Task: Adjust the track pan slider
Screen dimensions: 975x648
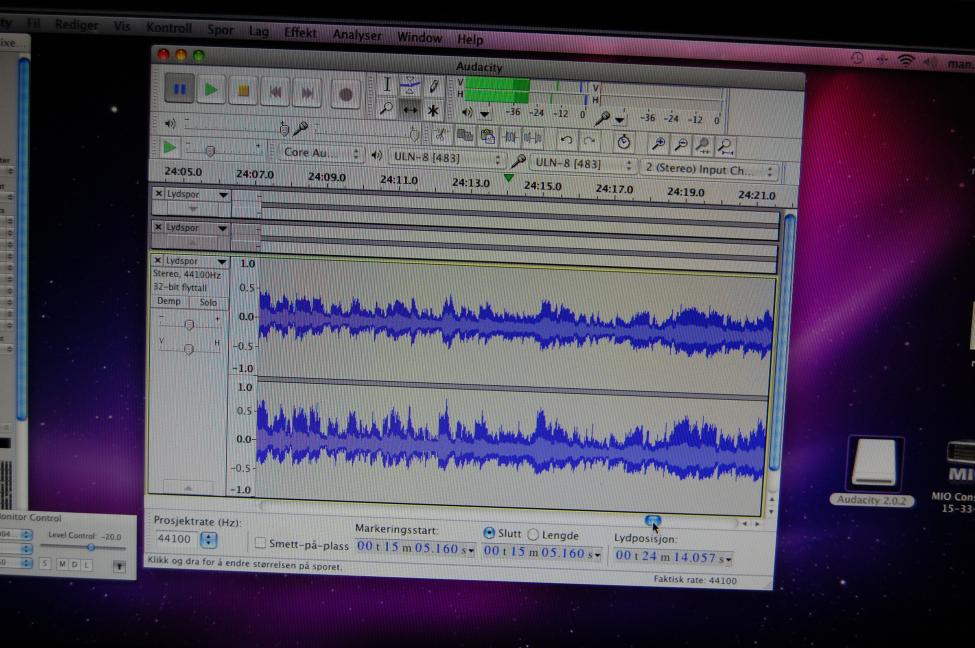Action: point(188,348)
